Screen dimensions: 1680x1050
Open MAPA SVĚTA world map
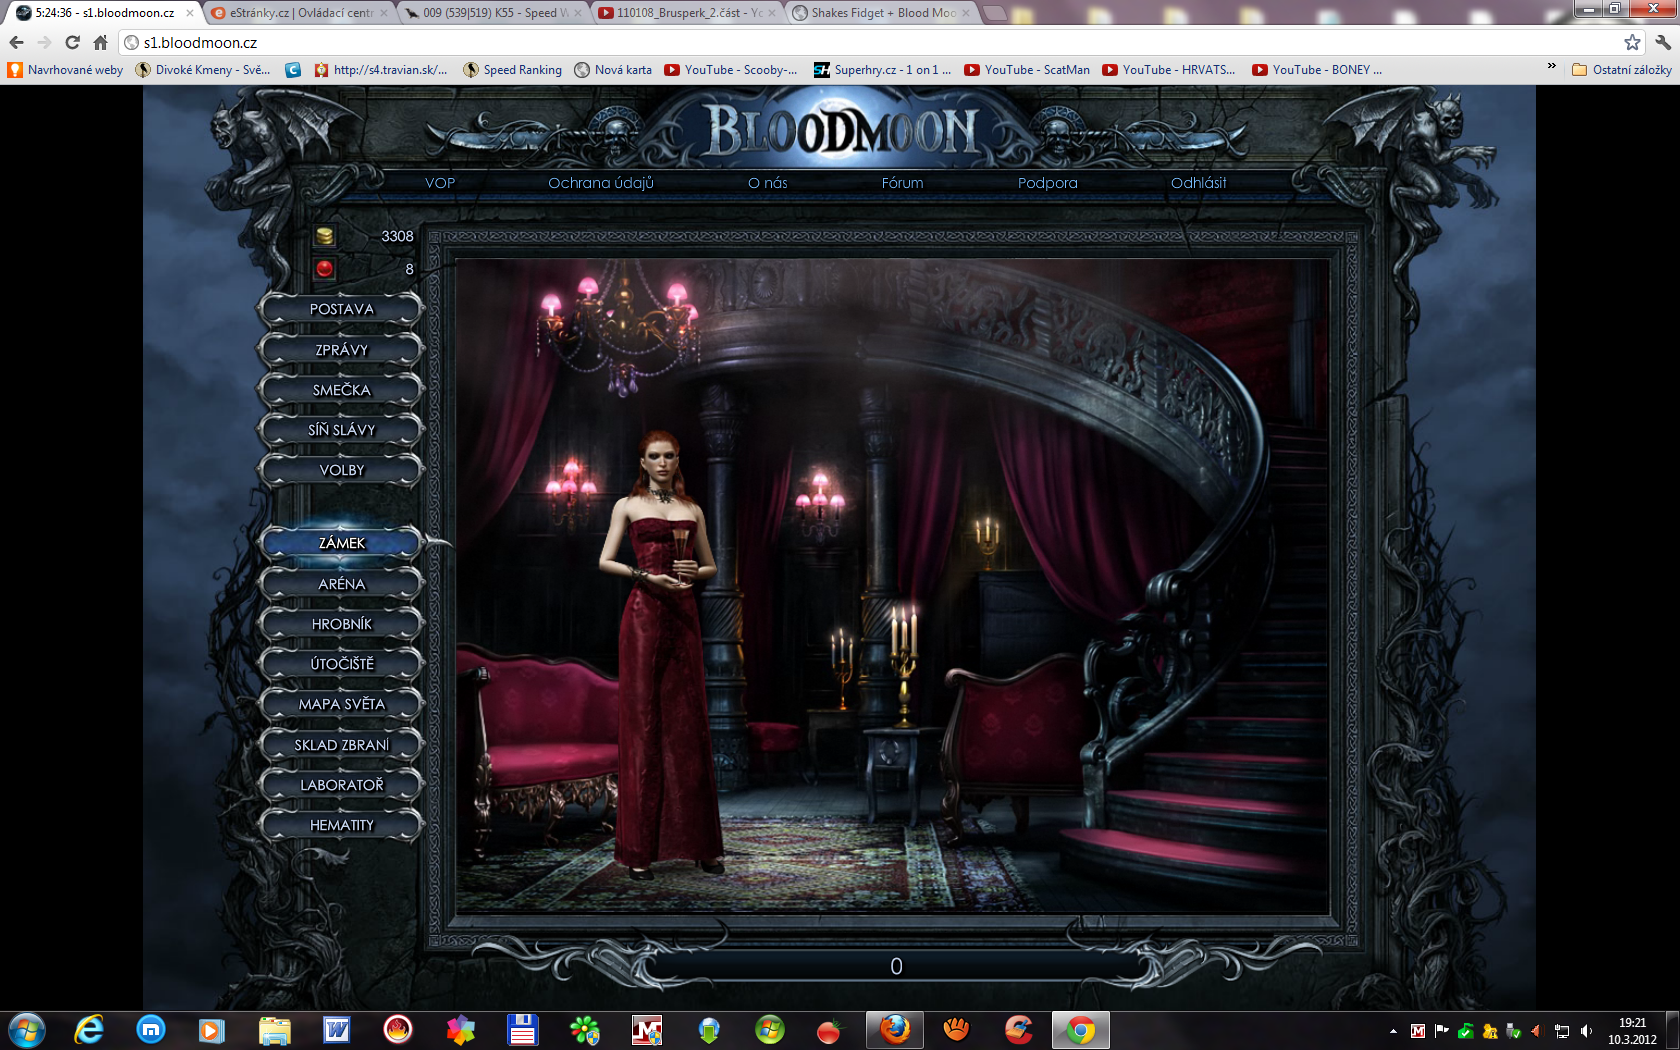point(341,704)
